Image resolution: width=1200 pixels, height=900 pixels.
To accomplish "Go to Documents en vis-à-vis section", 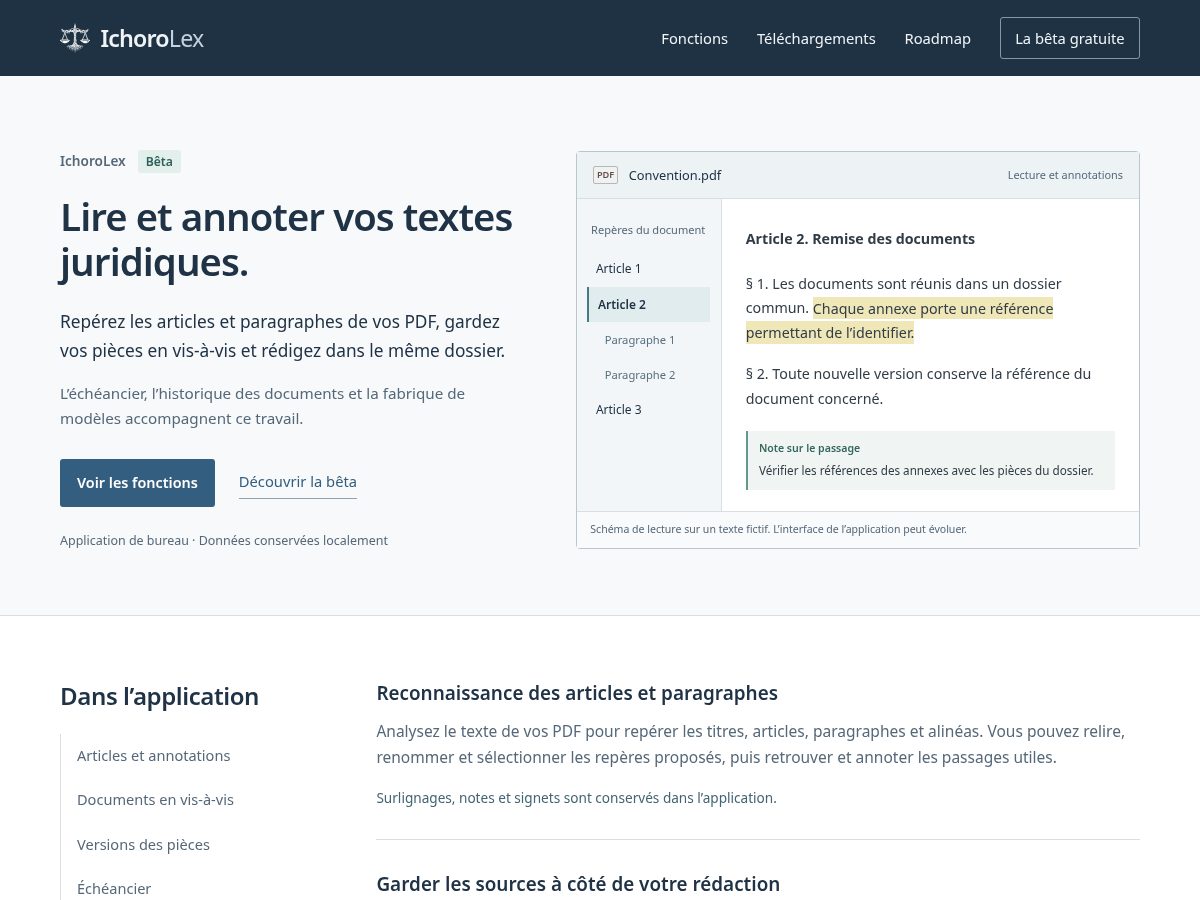I will [x=155, y=800].
